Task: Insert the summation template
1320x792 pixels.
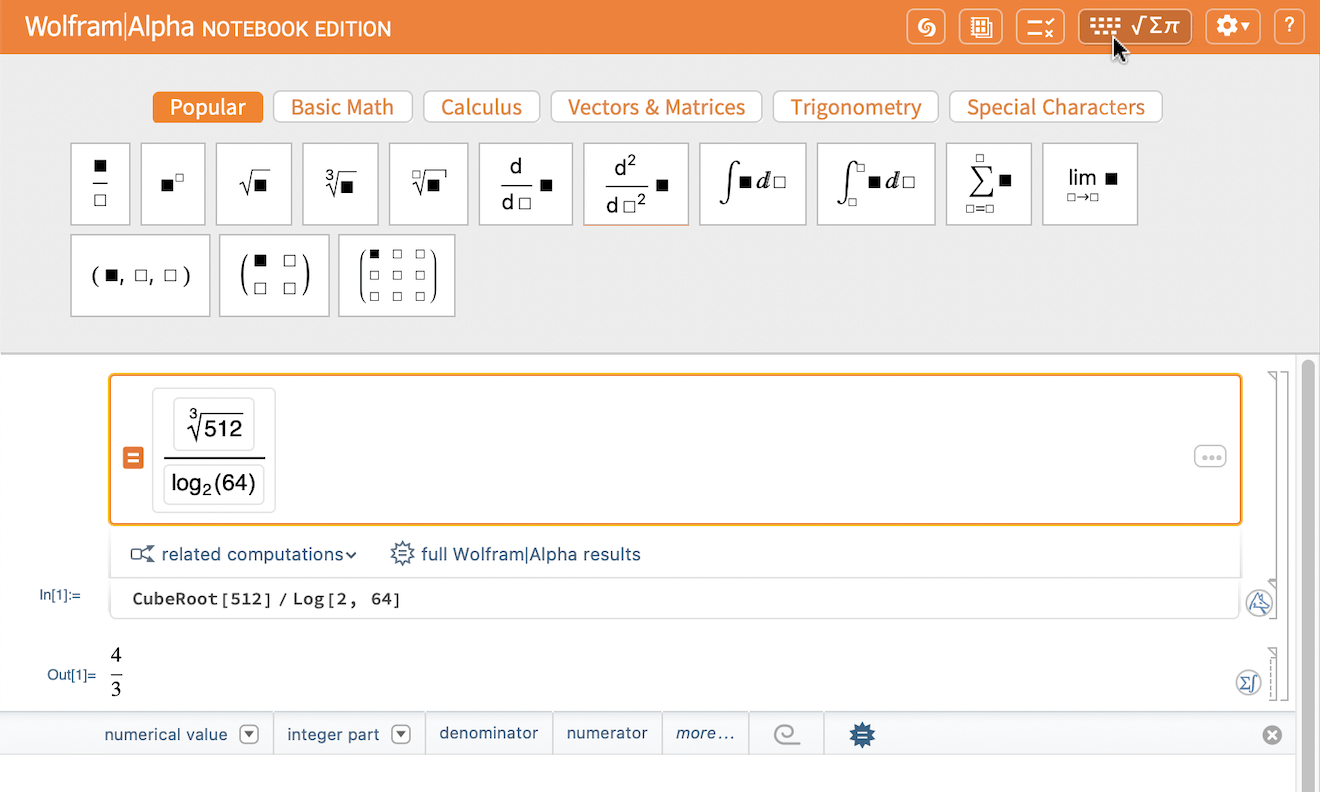Action: coord(989,184)
